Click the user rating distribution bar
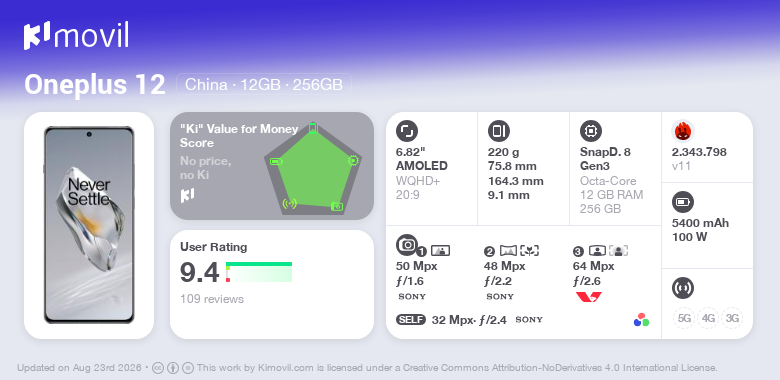780x380 pixels. [259, 272]
